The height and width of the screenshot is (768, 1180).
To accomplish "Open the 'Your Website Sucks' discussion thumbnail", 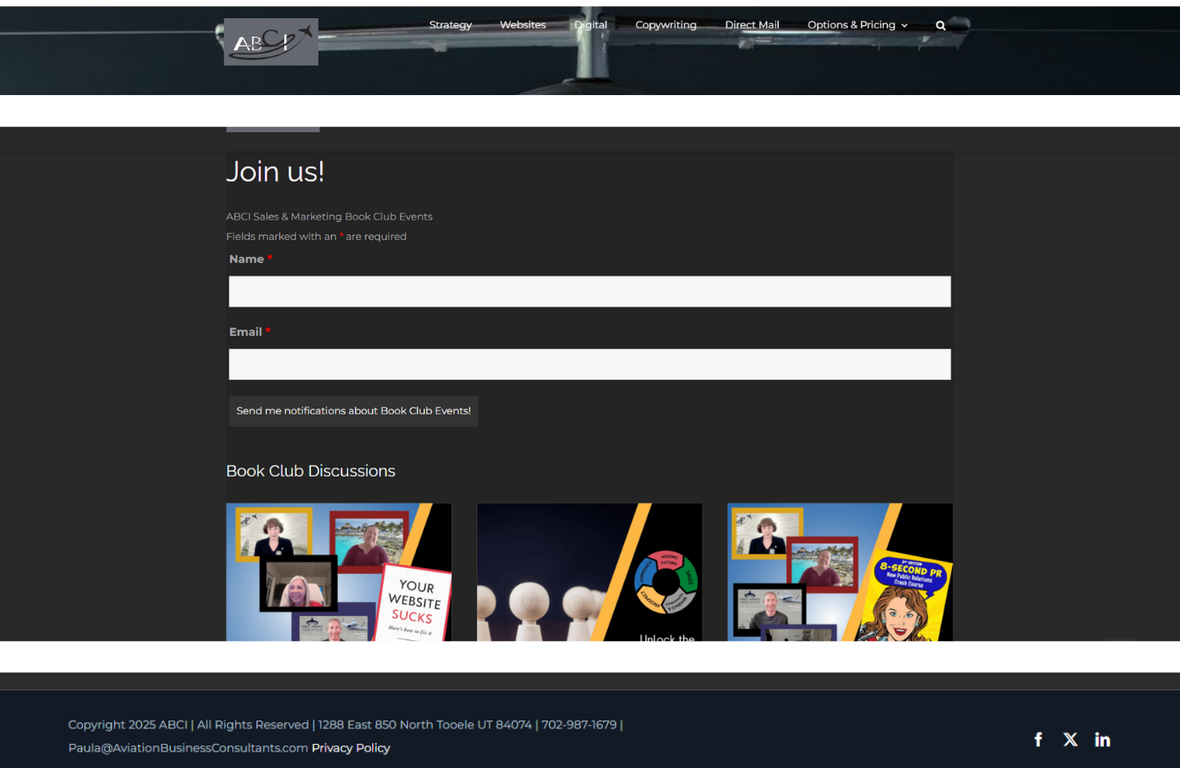I will [339, 572].
